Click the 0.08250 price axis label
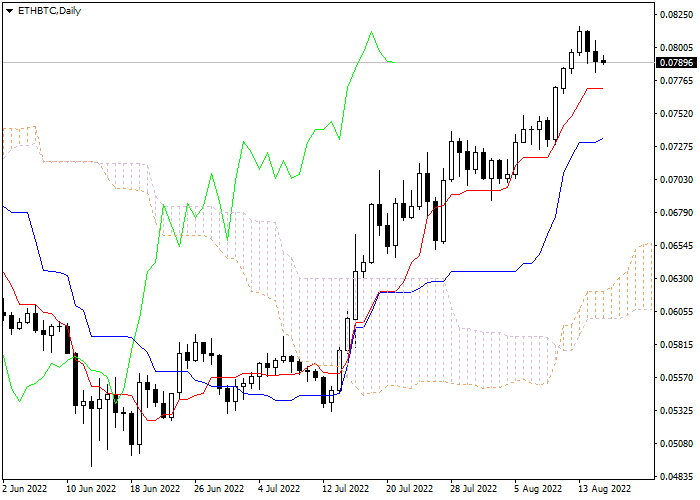Viewport: 700px width, 500px height. point(677,15)
